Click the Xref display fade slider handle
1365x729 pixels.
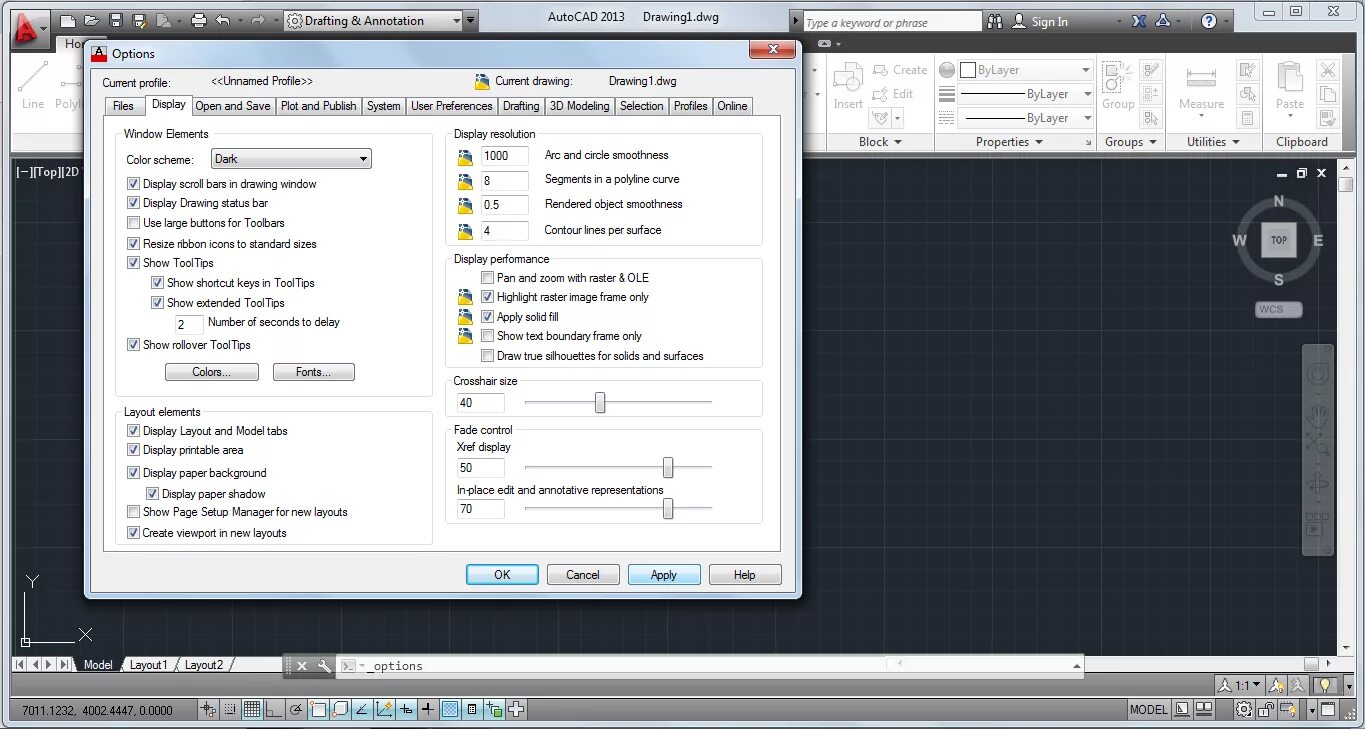coord(668,467)
